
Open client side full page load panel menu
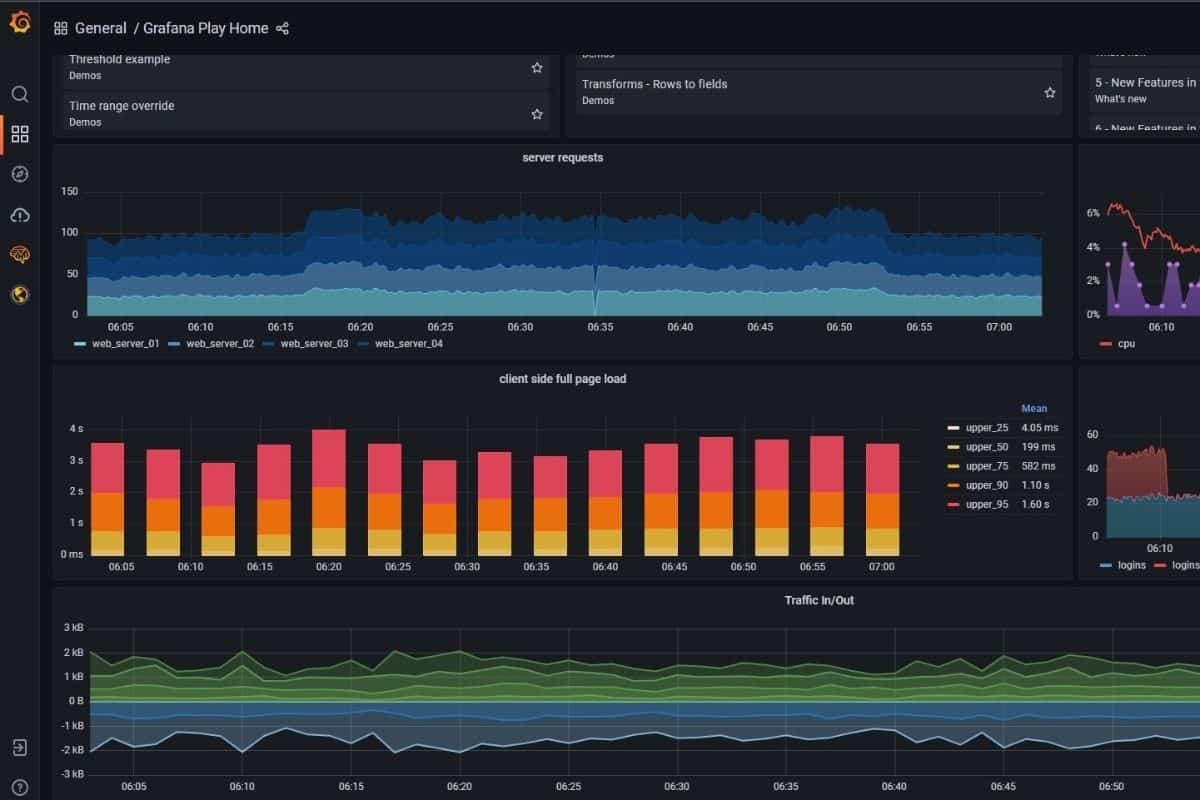click(562, 379)
